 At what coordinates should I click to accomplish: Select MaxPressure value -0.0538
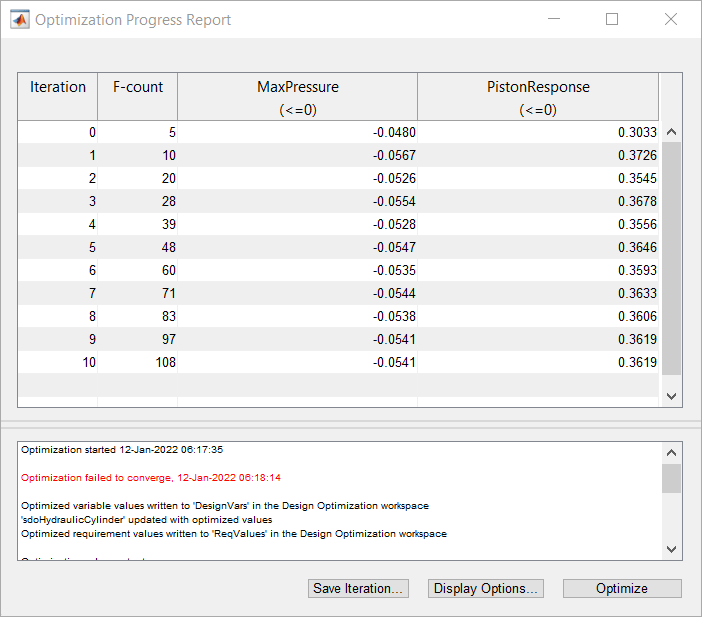pyautogui.click(x=298, y=316)
